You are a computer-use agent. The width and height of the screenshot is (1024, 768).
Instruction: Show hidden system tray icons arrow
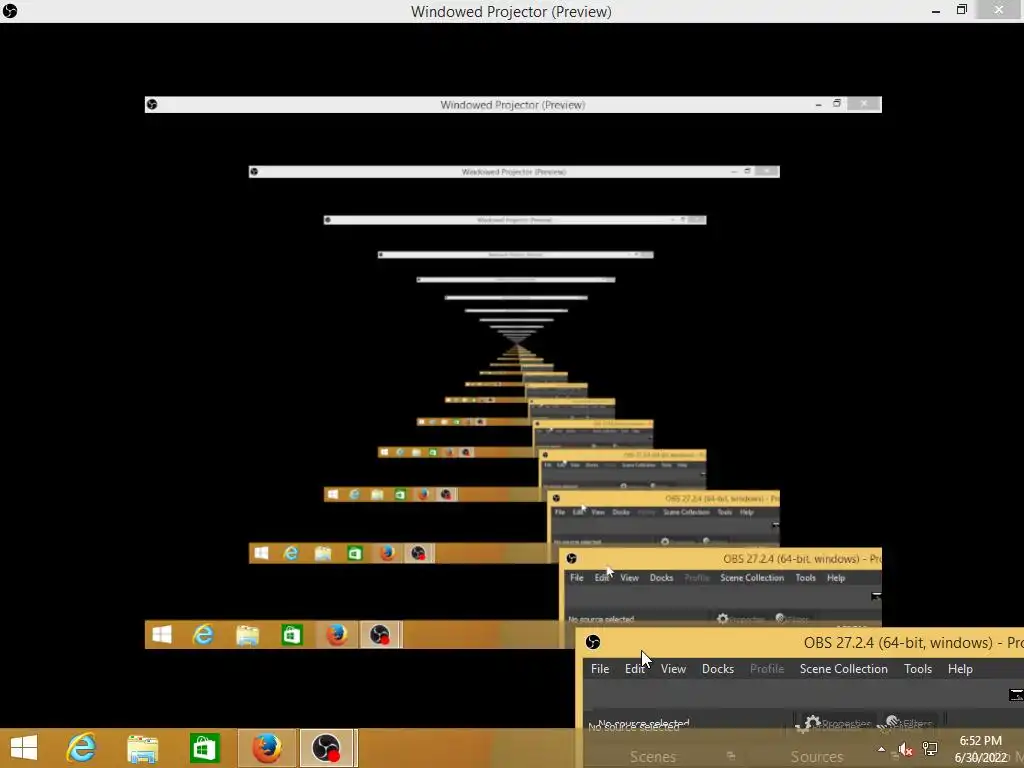point(882,749)
